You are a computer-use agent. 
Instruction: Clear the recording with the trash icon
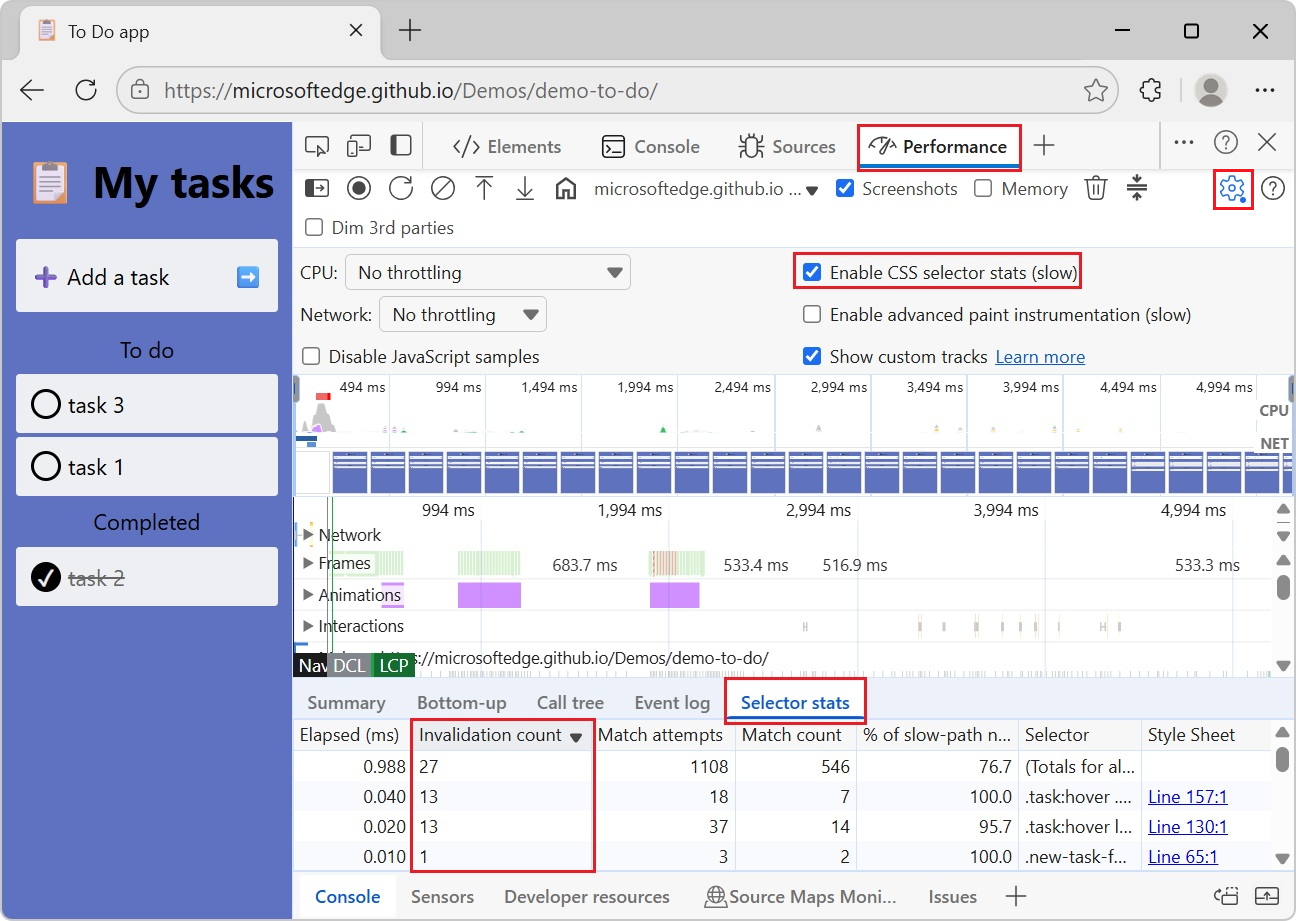(1095, 188)
